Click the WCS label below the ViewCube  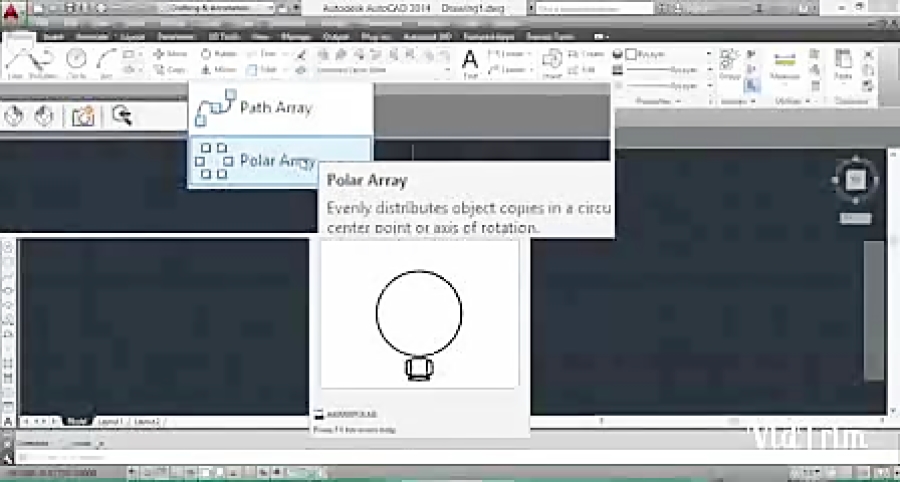pos(856,218)
